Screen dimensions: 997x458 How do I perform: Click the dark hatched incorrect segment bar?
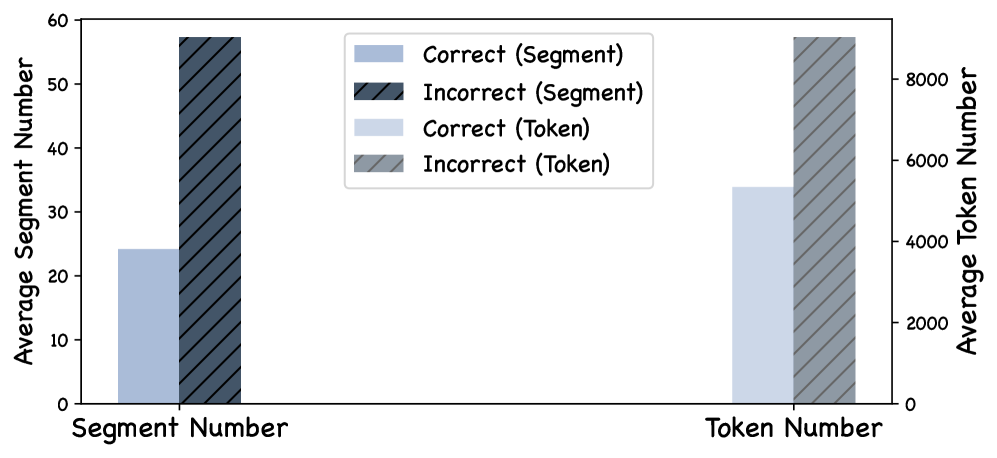[210, 220]
